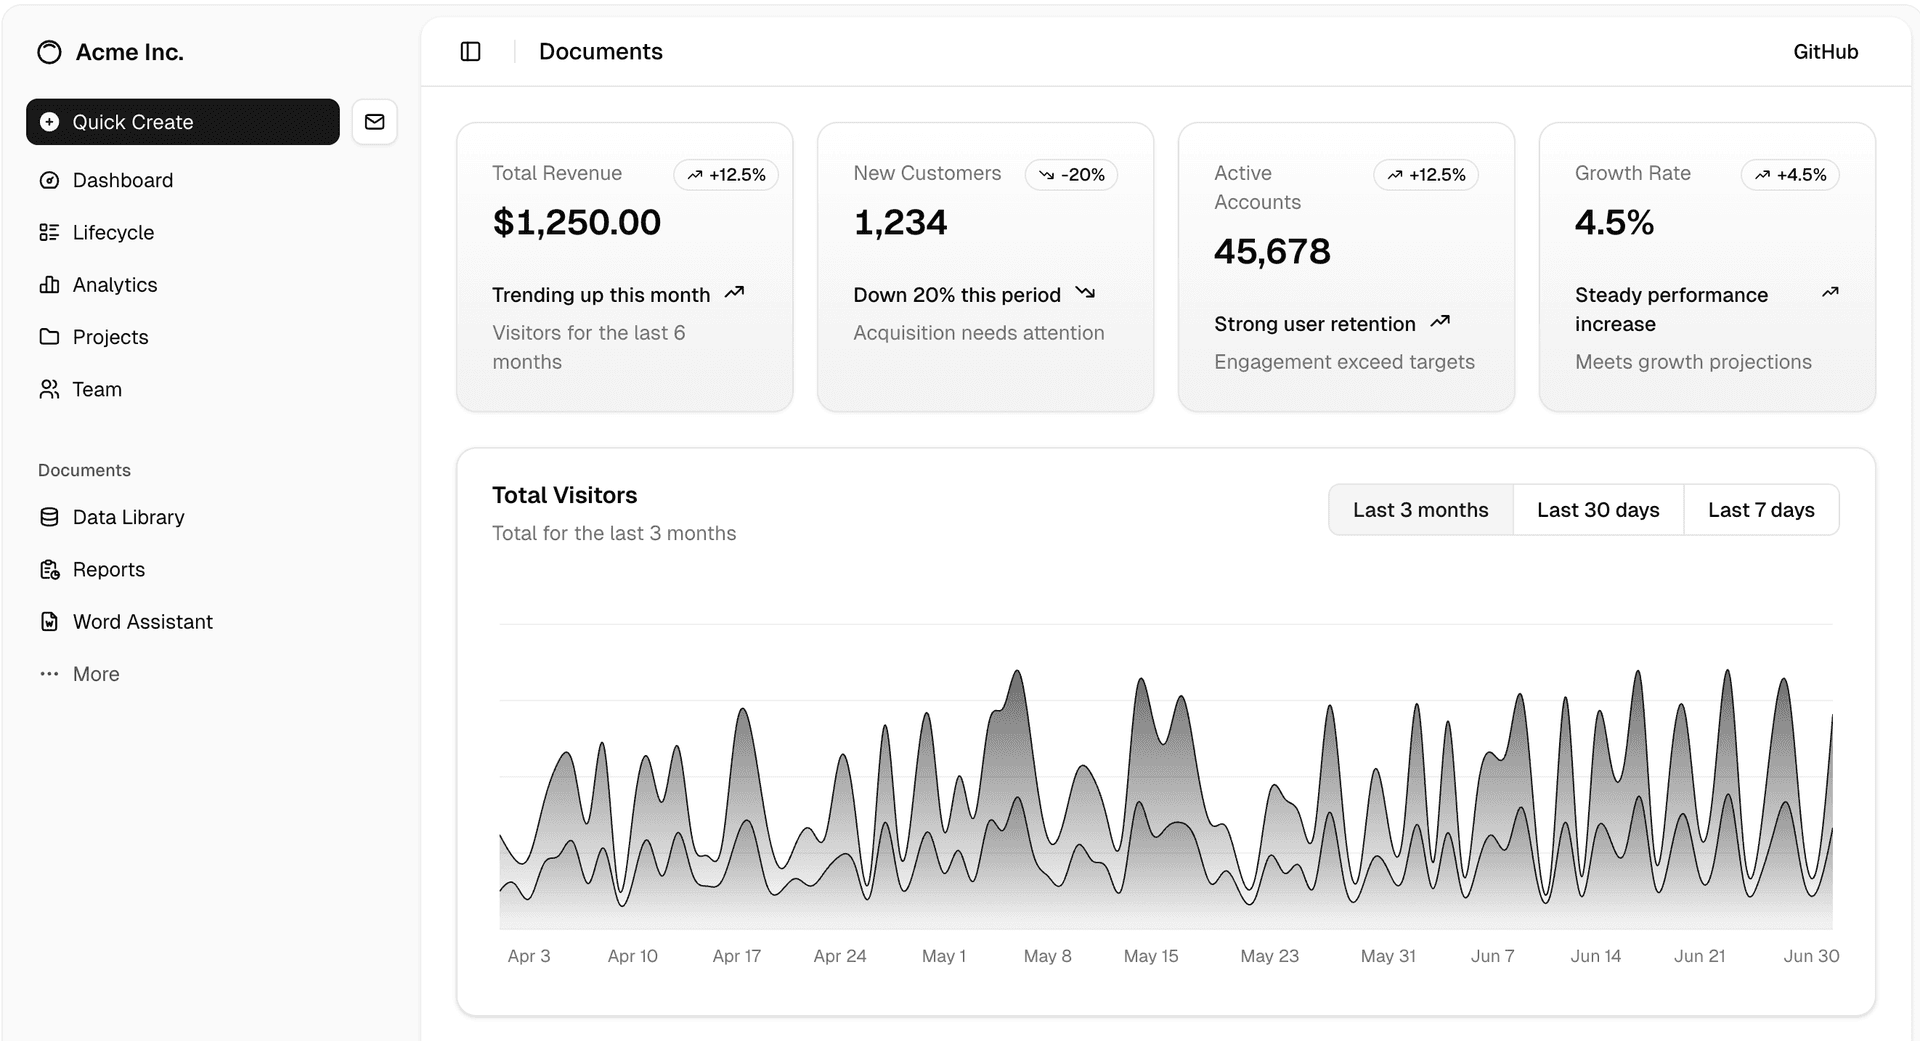Click the Dashboard gauge icon
Image resolution: width=1920 pixels, height=1041 pixels.
[49, 180]
